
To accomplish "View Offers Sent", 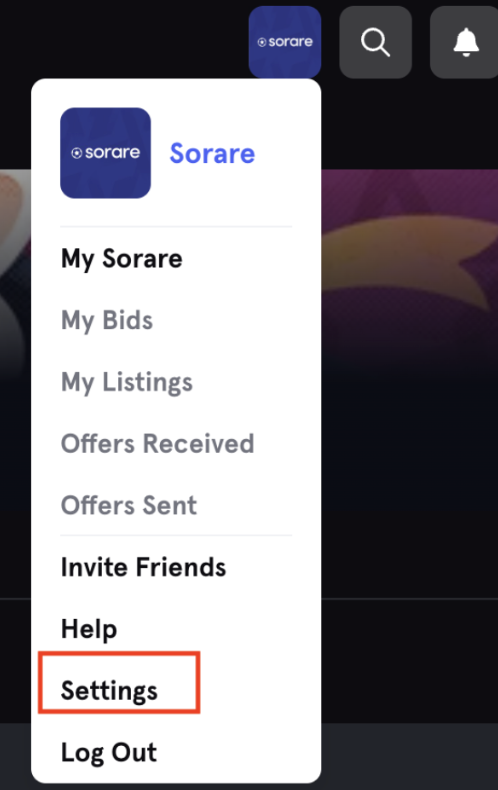I will (129, 505).
